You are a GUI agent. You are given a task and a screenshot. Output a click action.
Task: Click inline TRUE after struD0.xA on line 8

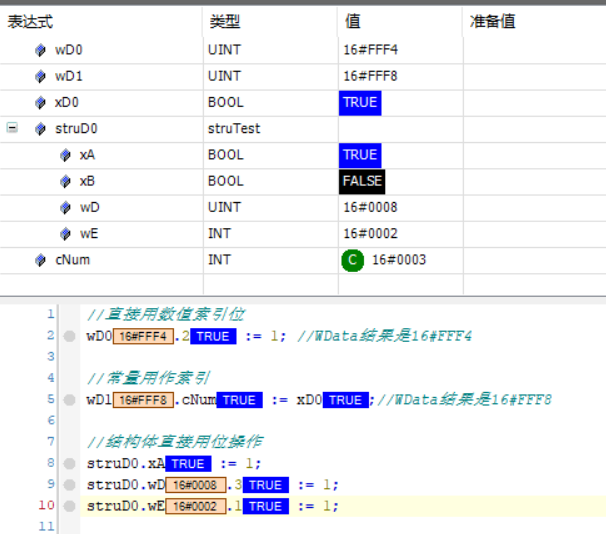(188, 464)
